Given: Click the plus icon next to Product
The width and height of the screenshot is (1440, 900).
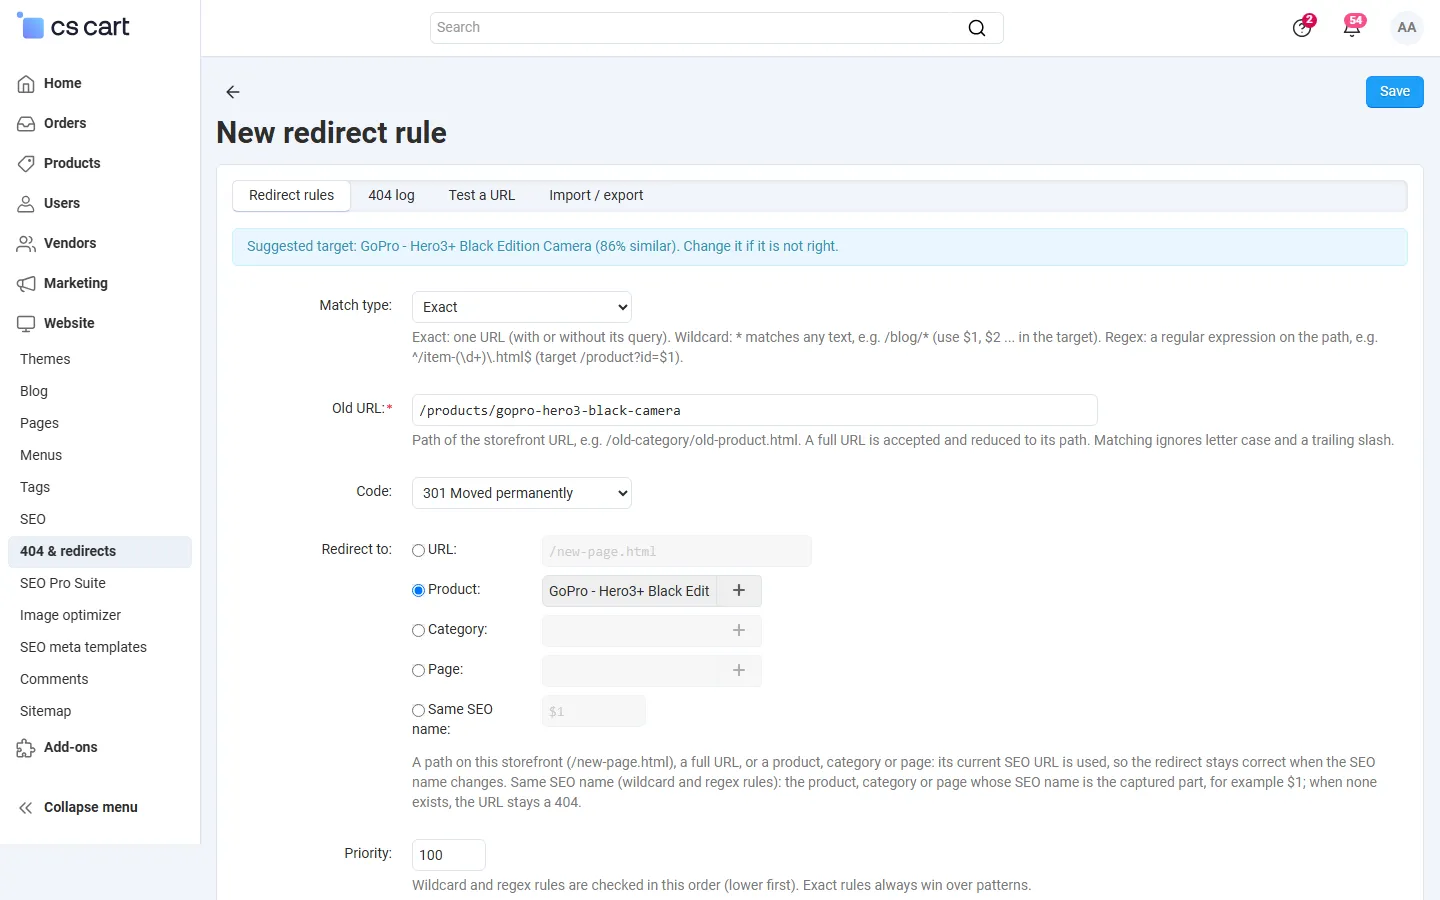Looking at the screenshot, I should point(739,591).
